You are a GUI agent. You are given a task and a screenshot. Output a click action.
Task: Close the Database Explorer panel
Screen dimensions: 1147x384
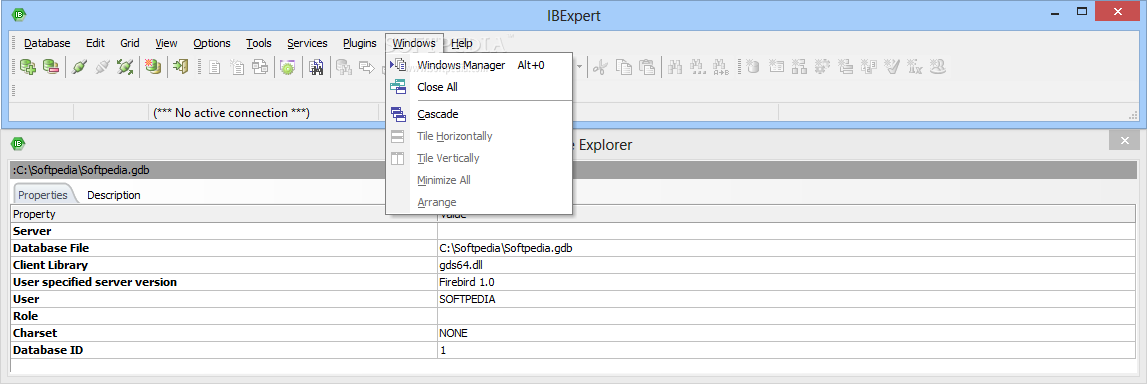[x=1124, y=141]
